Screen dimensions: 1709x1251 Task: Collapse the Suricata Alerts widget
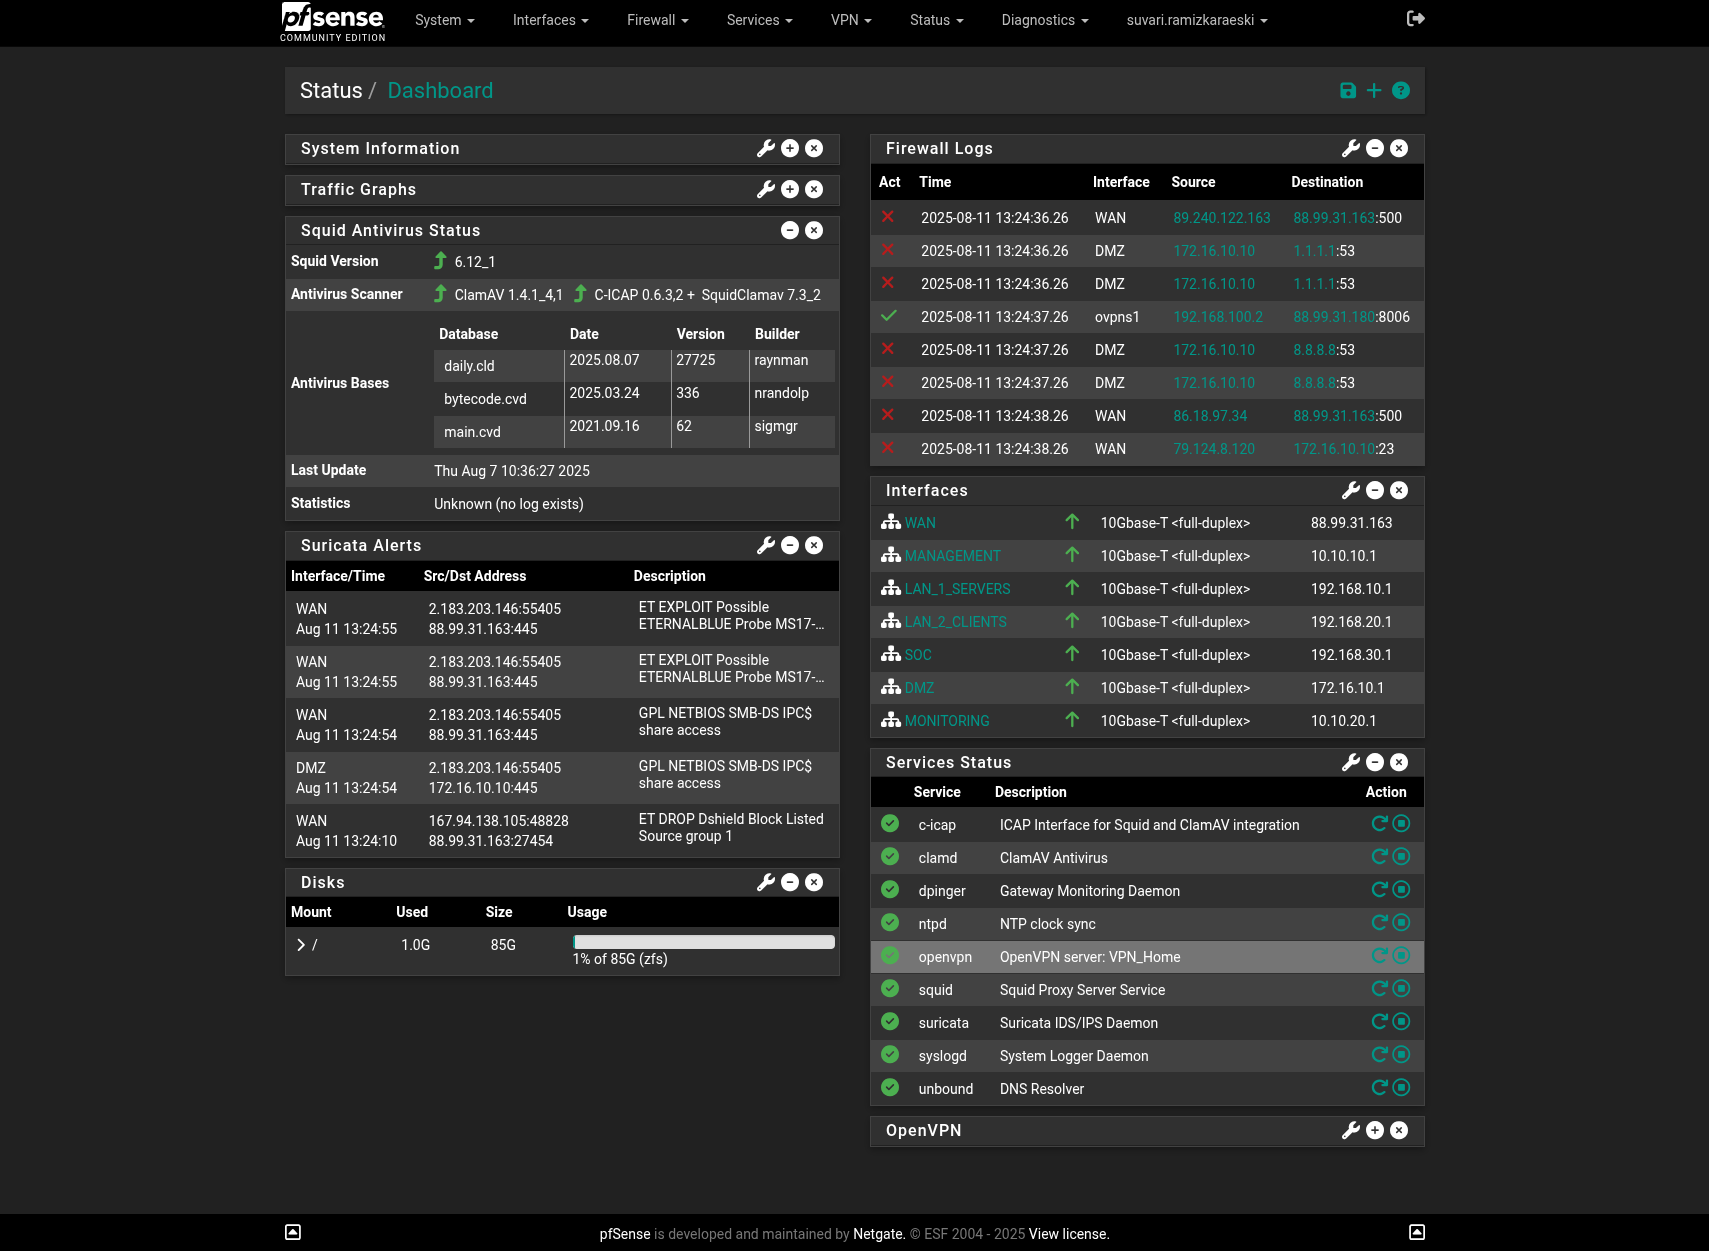tap(790, 545)
